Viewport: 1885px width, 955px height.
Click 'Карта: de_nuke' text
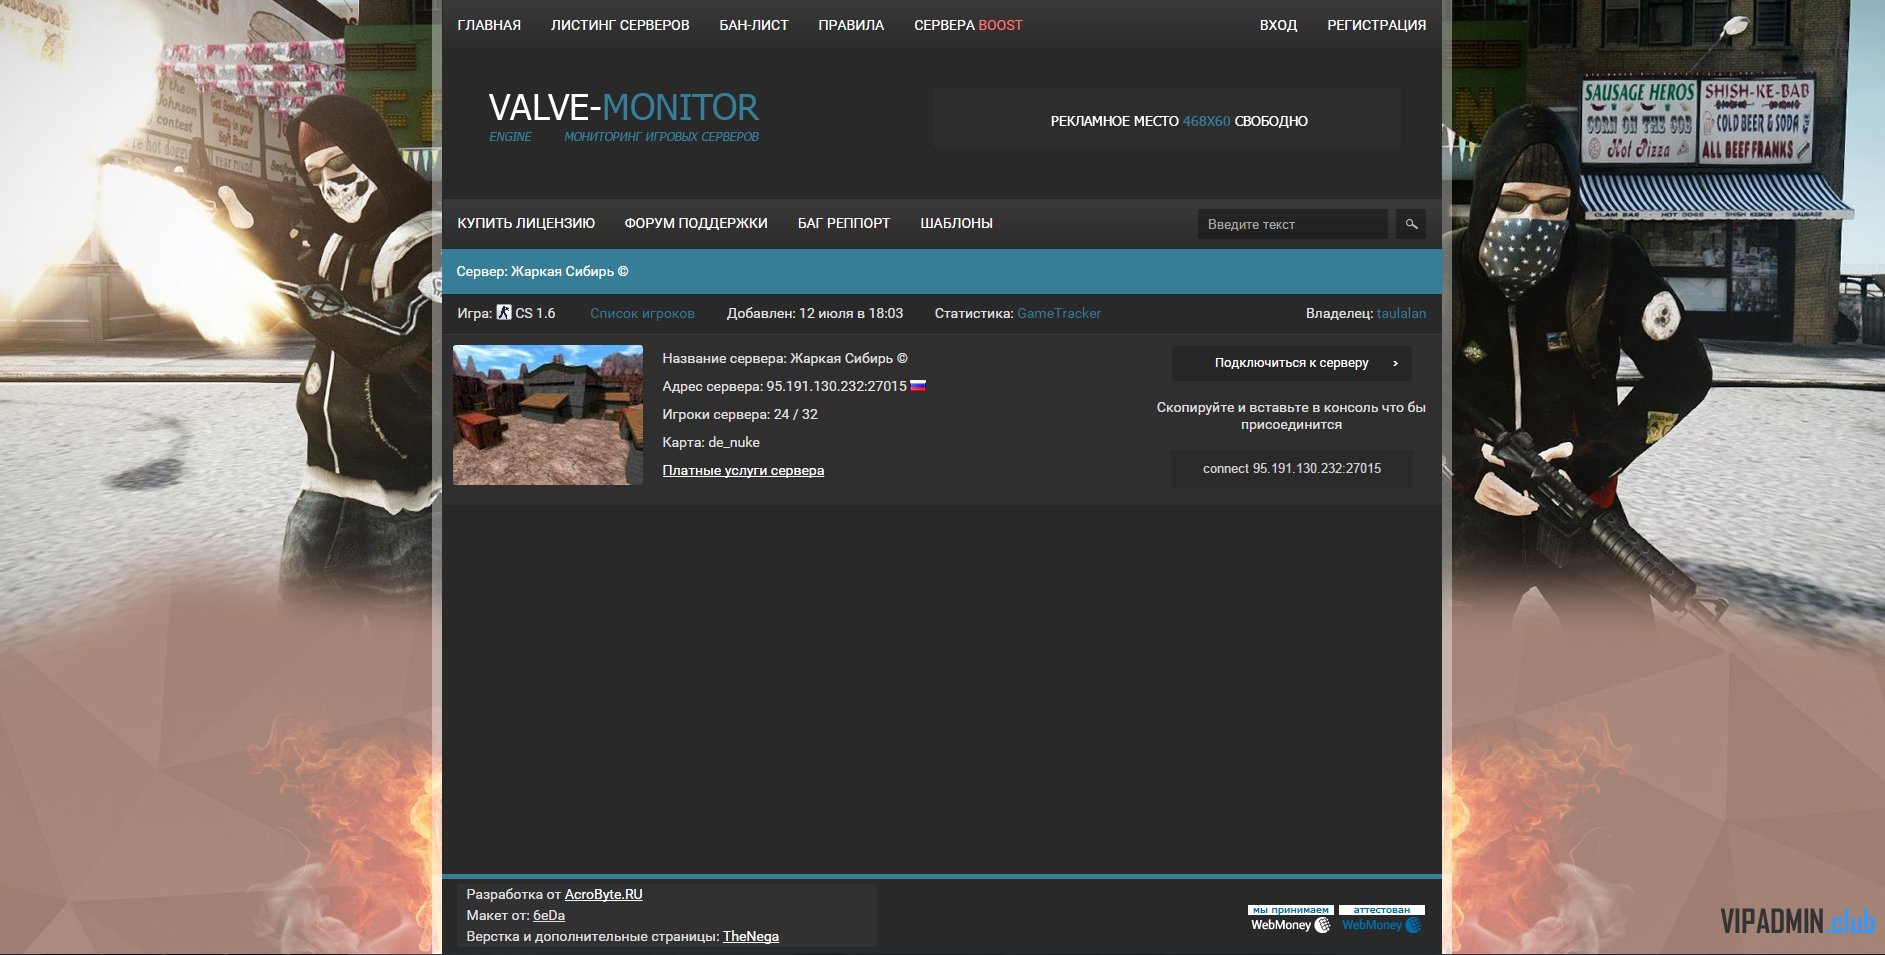click(x=711, y=442)
